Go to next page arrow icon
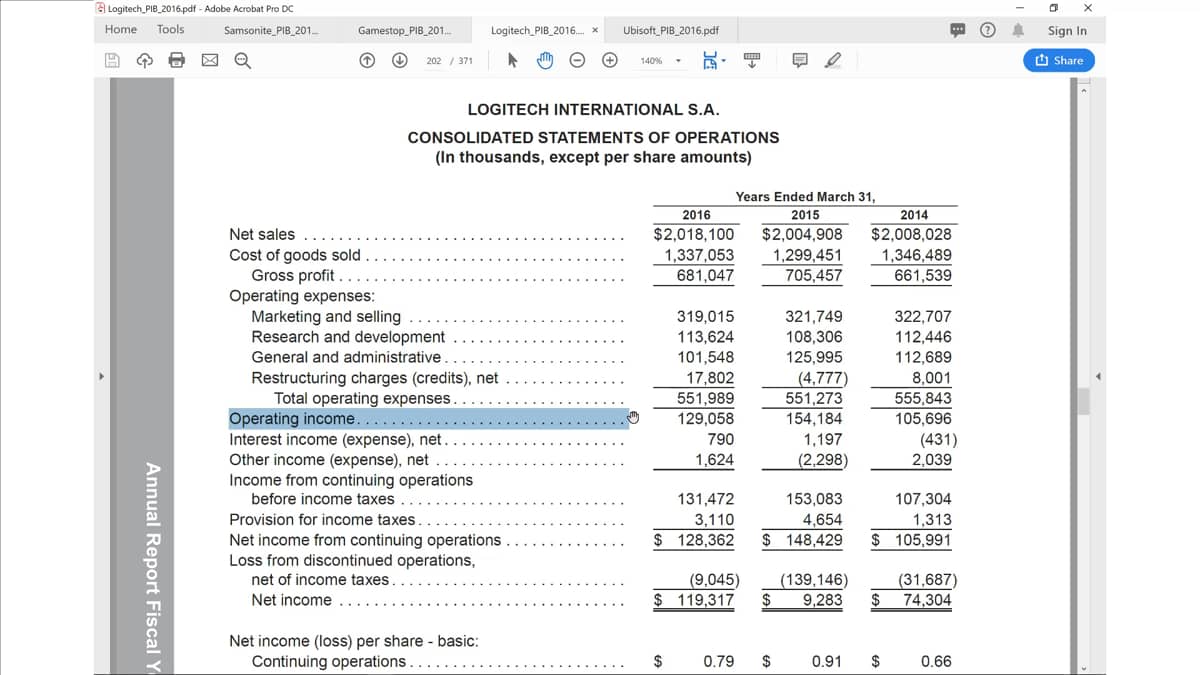The image size is (1200, 675). 399,60
